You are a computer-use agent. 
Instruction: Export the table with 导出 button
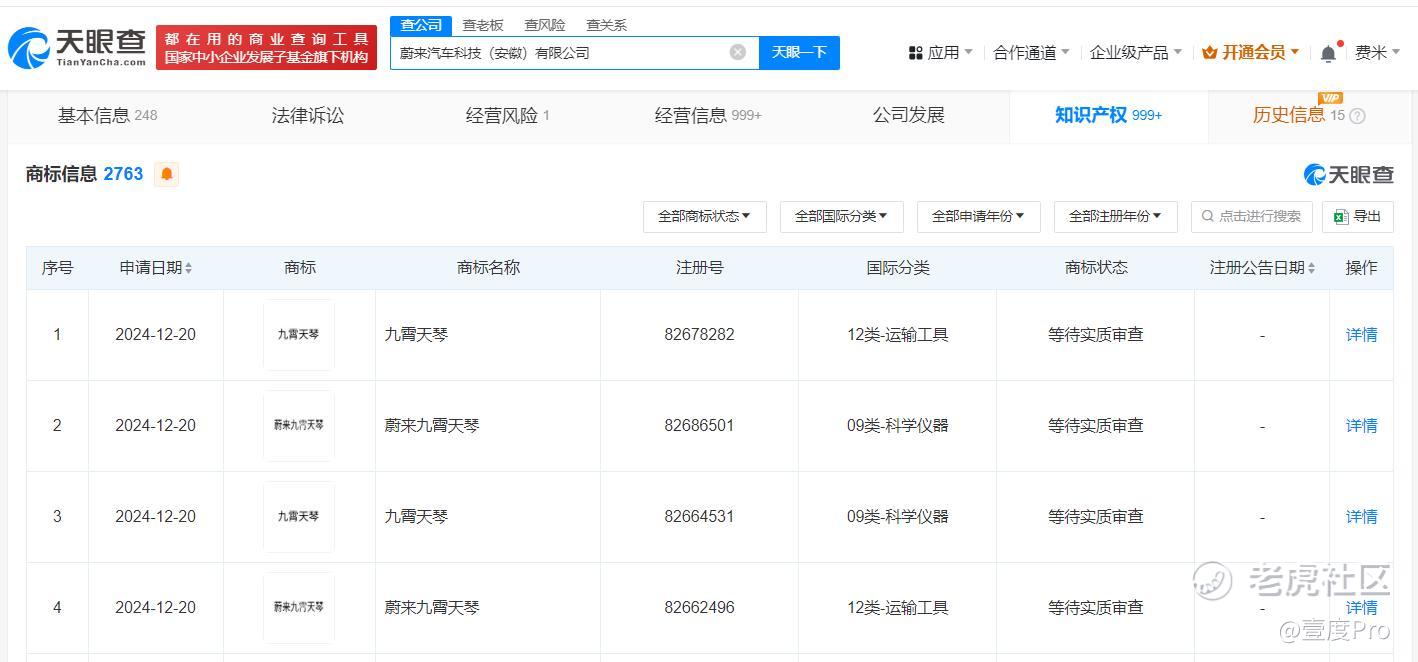tap(1357, 216)
